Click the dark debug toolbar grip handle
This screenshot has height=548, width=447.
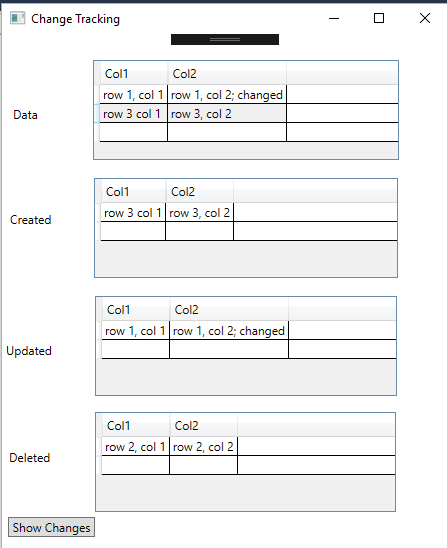(x=225, y=39)
